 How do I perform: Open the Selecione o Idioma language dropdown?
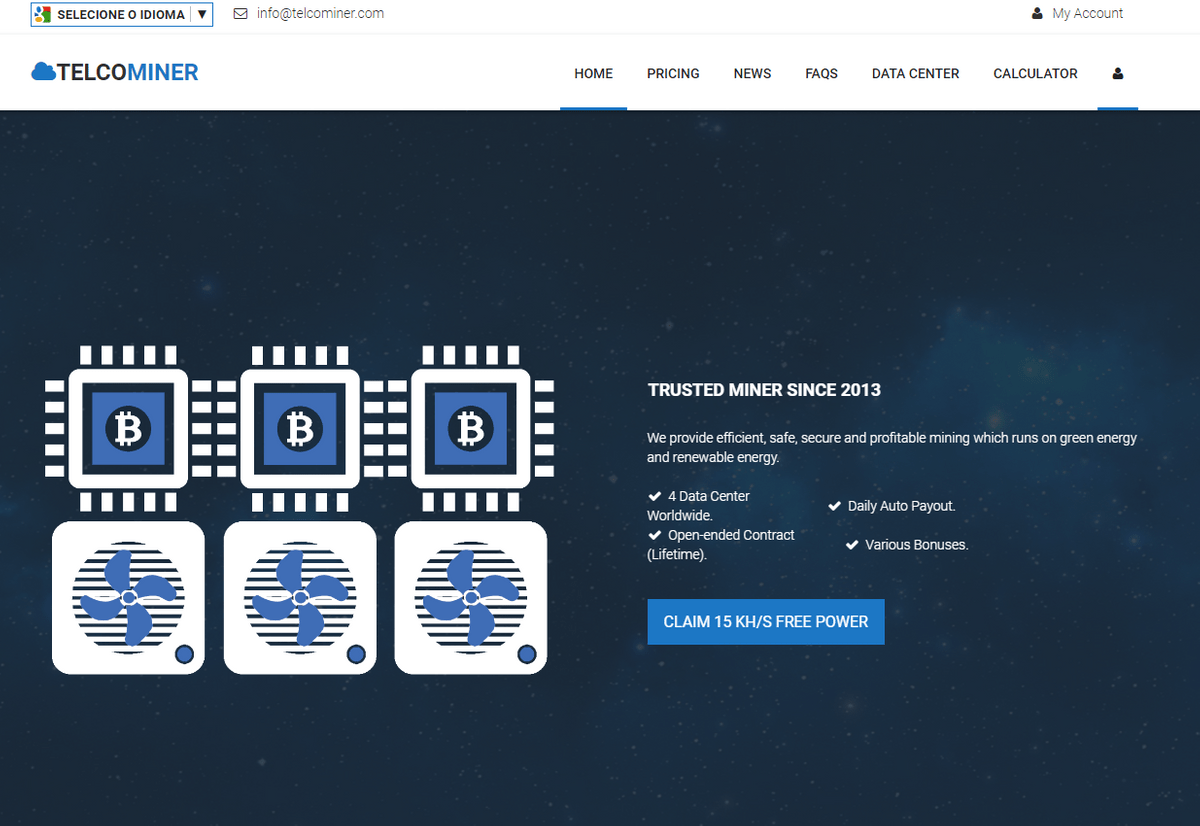point(122,14)
